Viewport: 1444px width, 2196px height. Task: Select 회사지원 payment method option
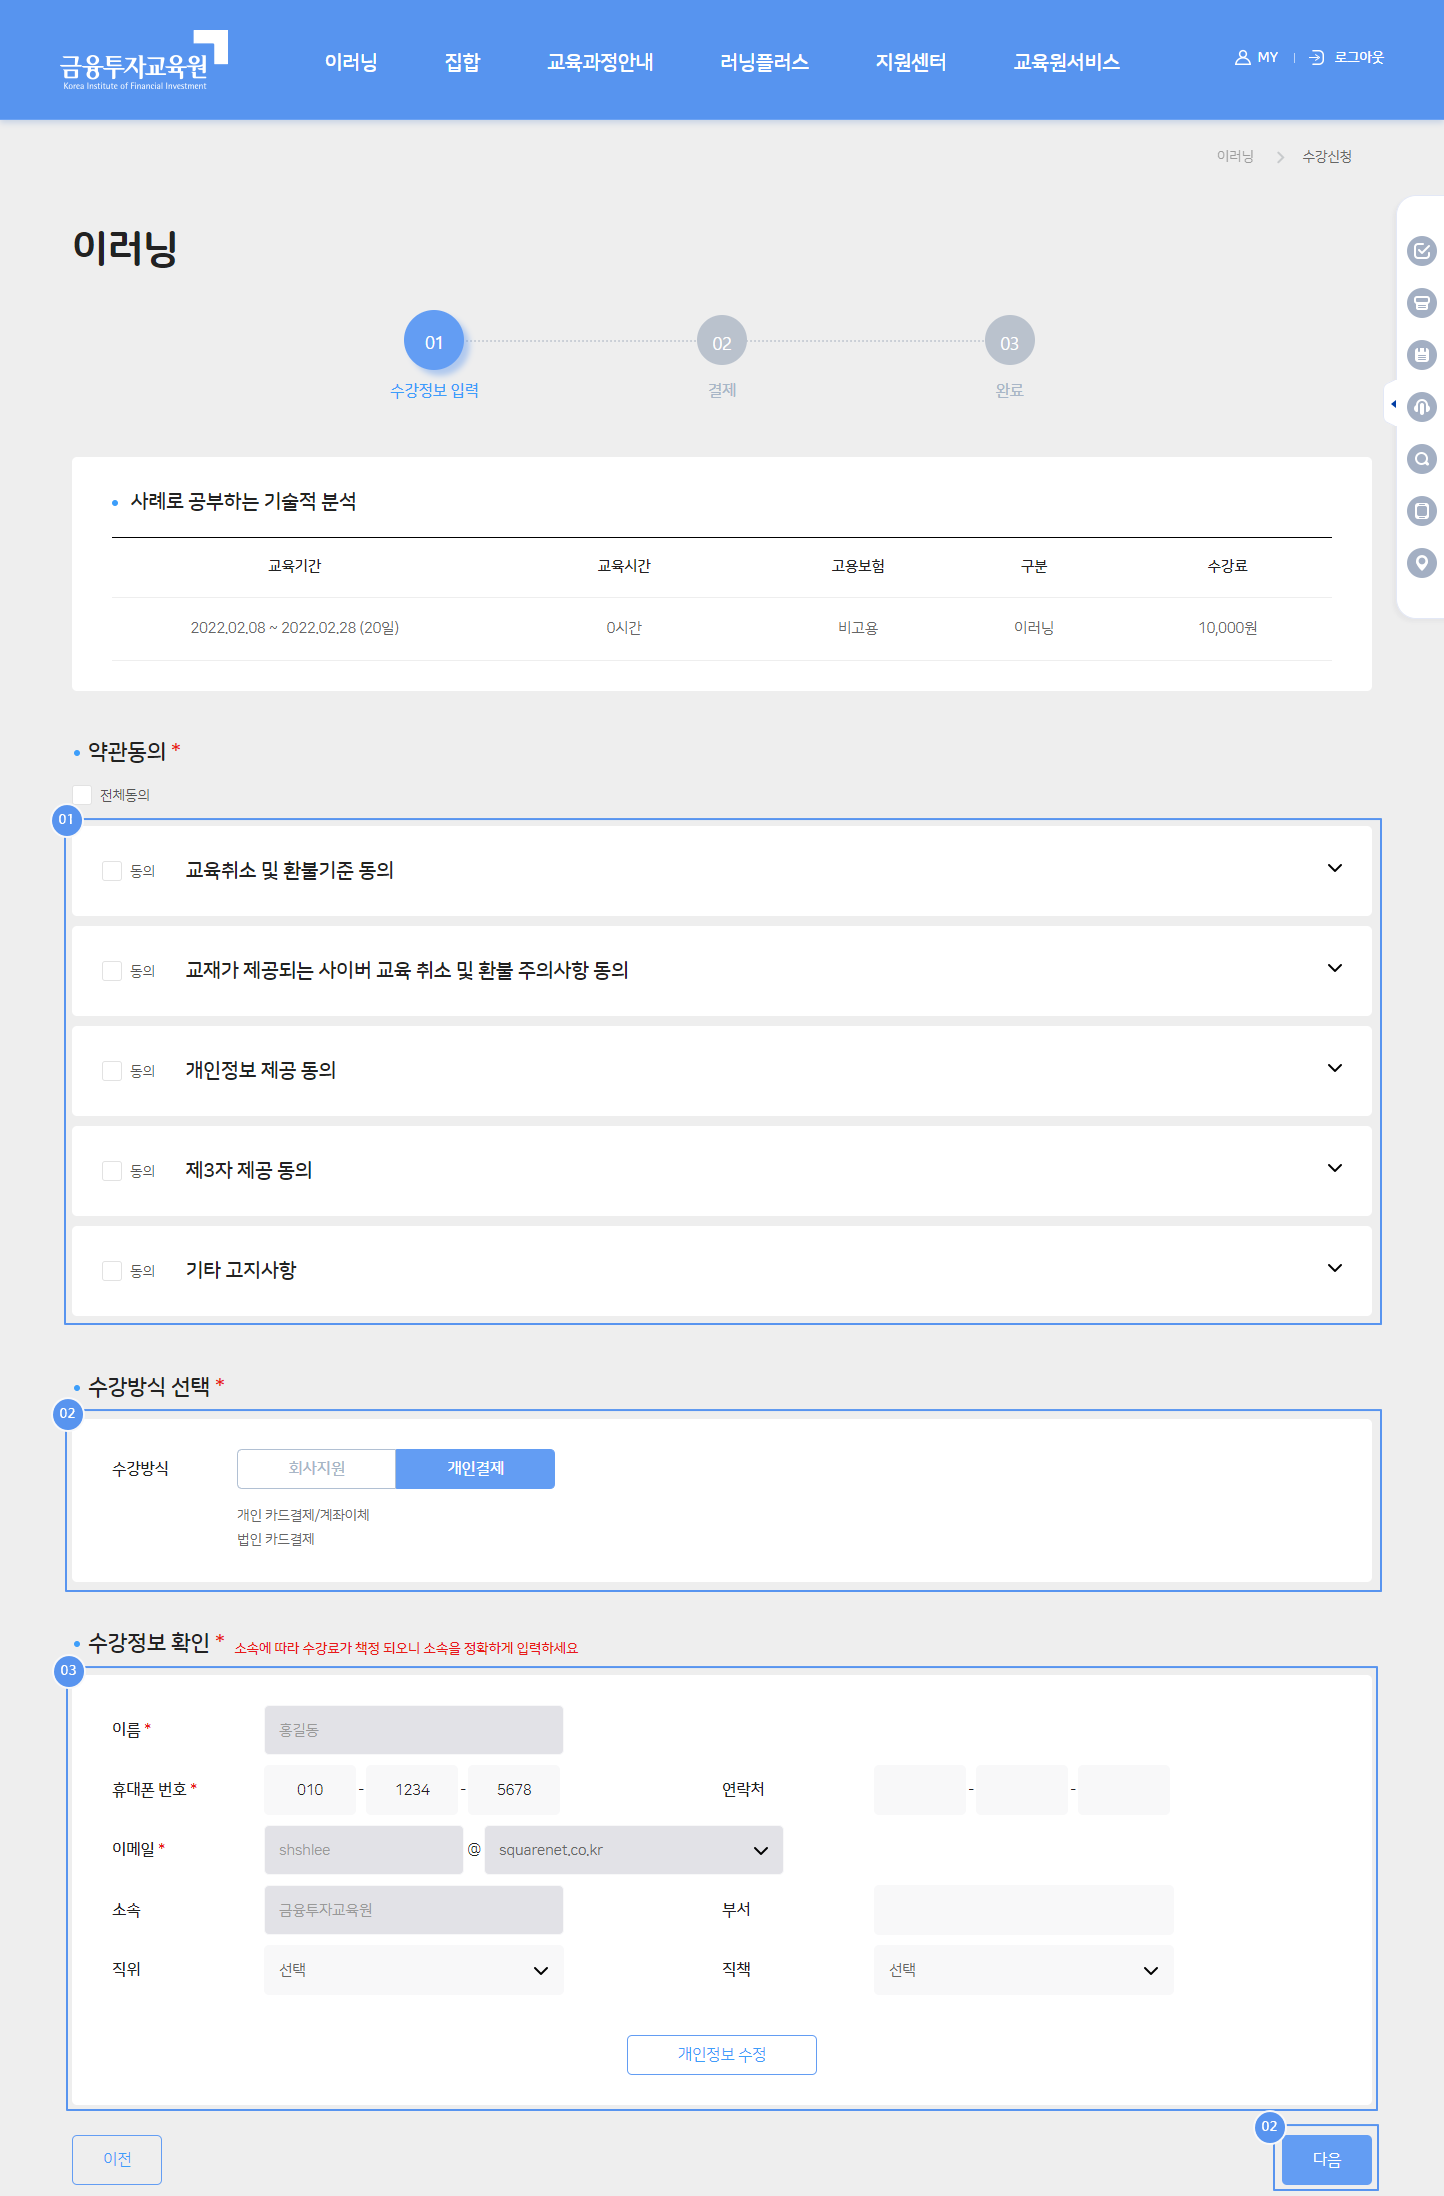tap(316, 1468)
